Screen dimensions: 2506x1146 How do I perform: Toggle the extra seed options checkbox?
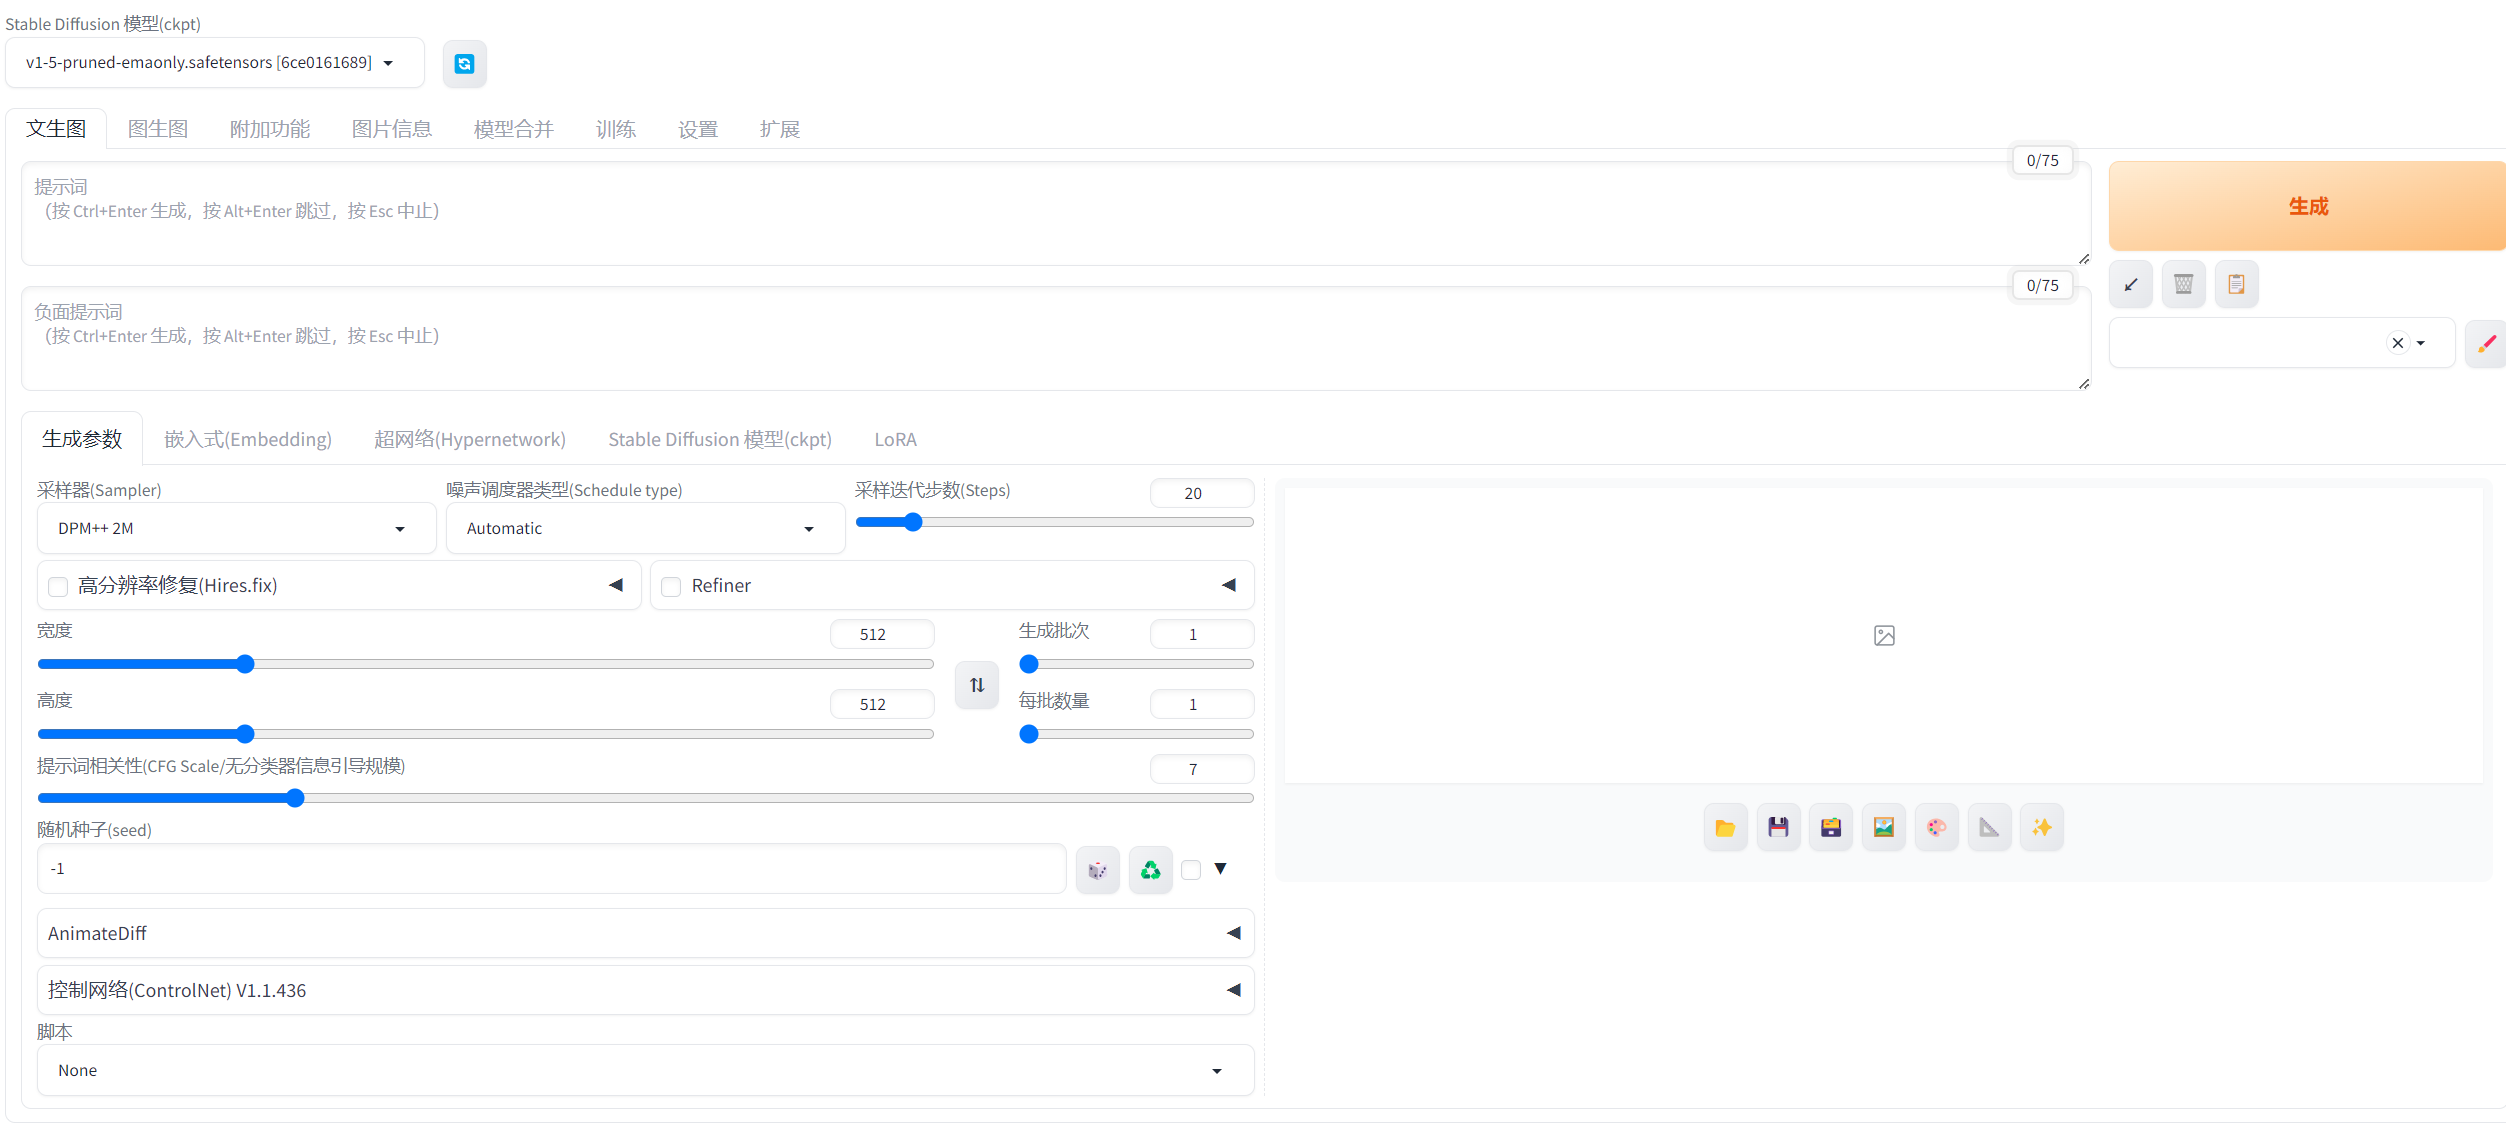pos(1191,870)
